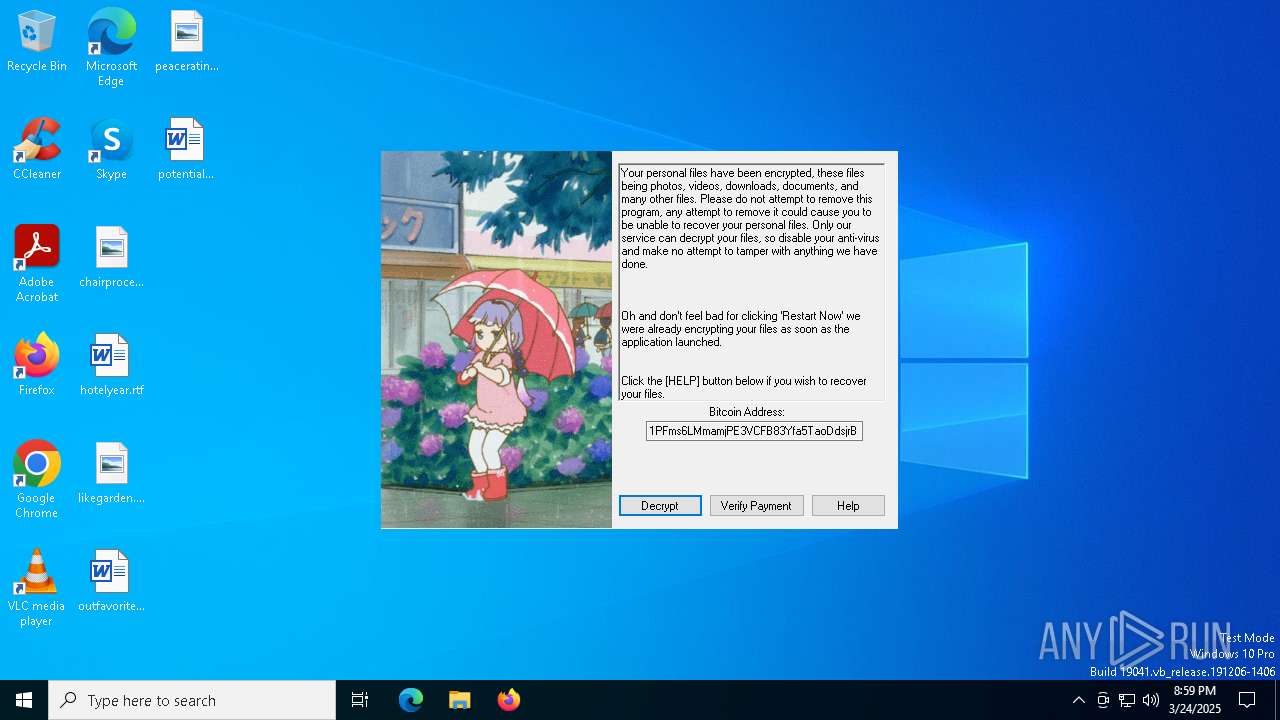Open the Windows Start menu
This screenshot has width=1280, height=720.
(x=24, y=700)
